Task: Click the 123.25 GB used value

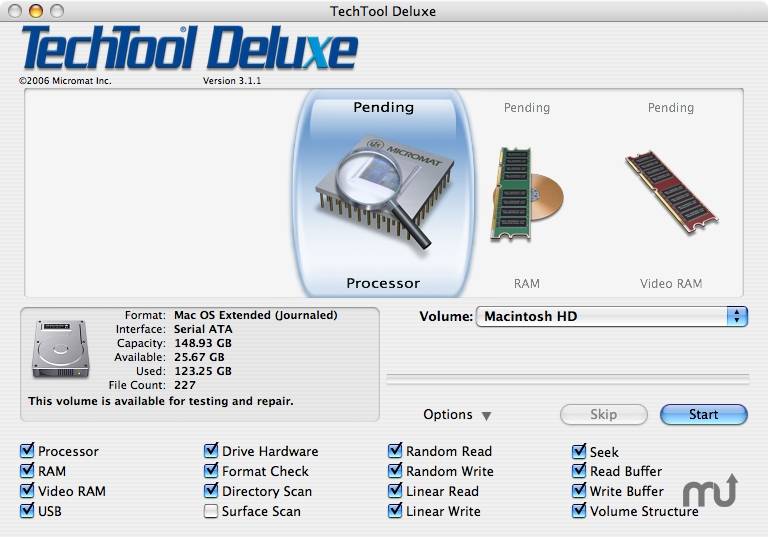Action: 203,371
